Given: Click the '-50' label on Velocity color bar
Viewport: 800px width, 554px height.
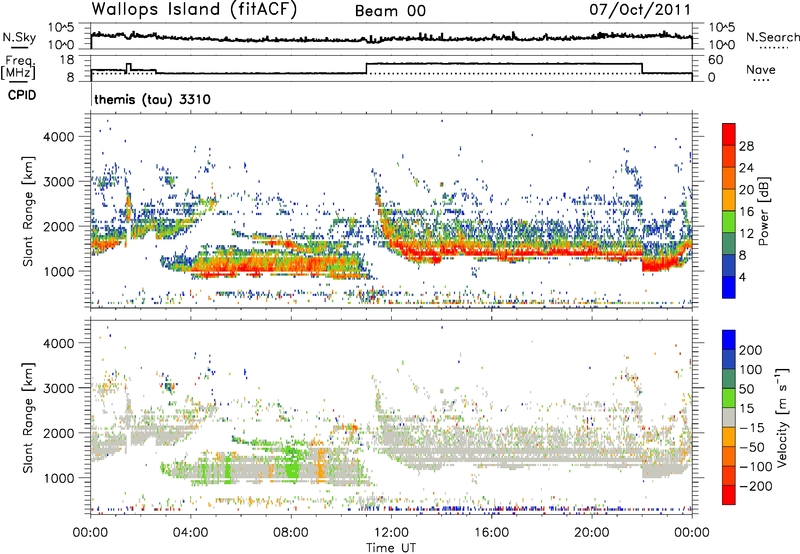Looking at the screenshot, I should (x=752, y=447).
